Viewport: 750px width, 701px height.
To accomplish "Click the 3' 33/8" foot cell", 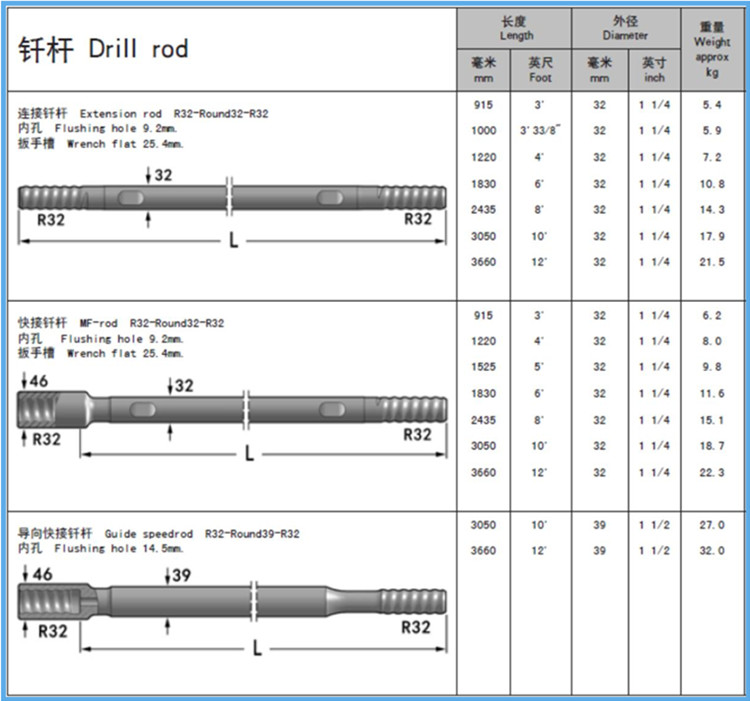I will pos(540,130).
